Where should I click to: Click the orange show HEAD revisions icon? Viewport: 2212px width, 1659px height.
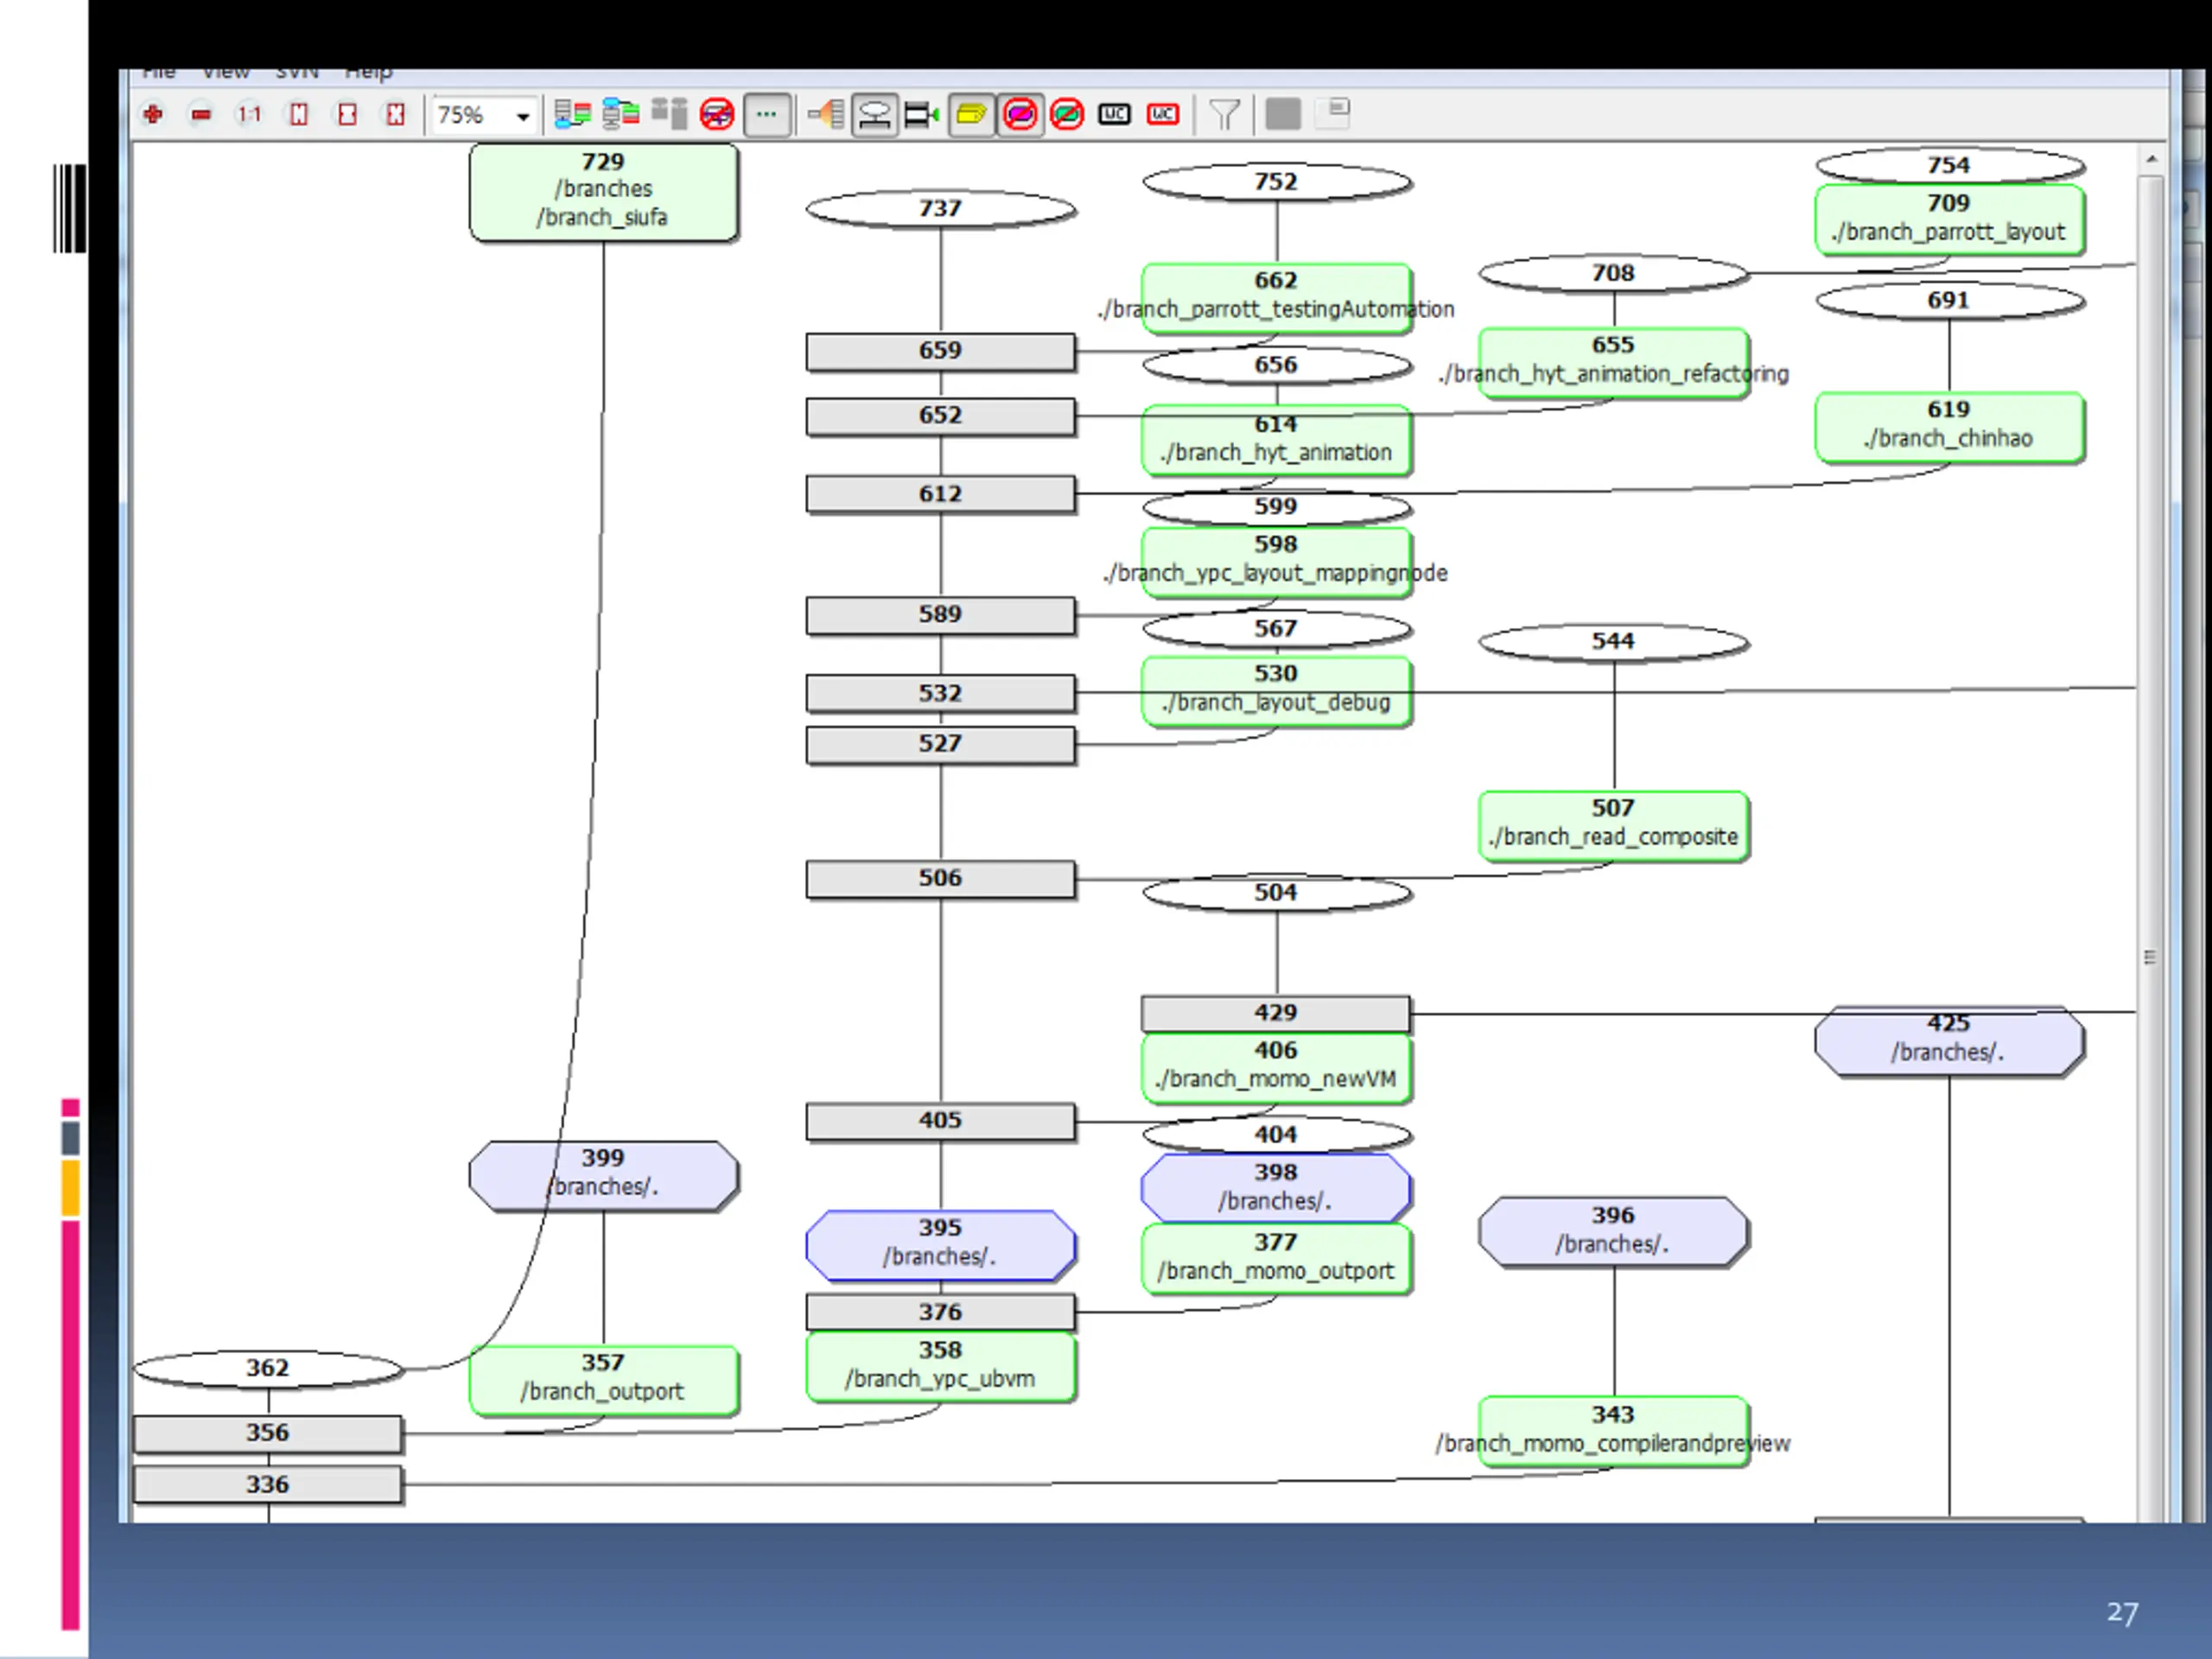pyautogui.click(x=827, y=114)
